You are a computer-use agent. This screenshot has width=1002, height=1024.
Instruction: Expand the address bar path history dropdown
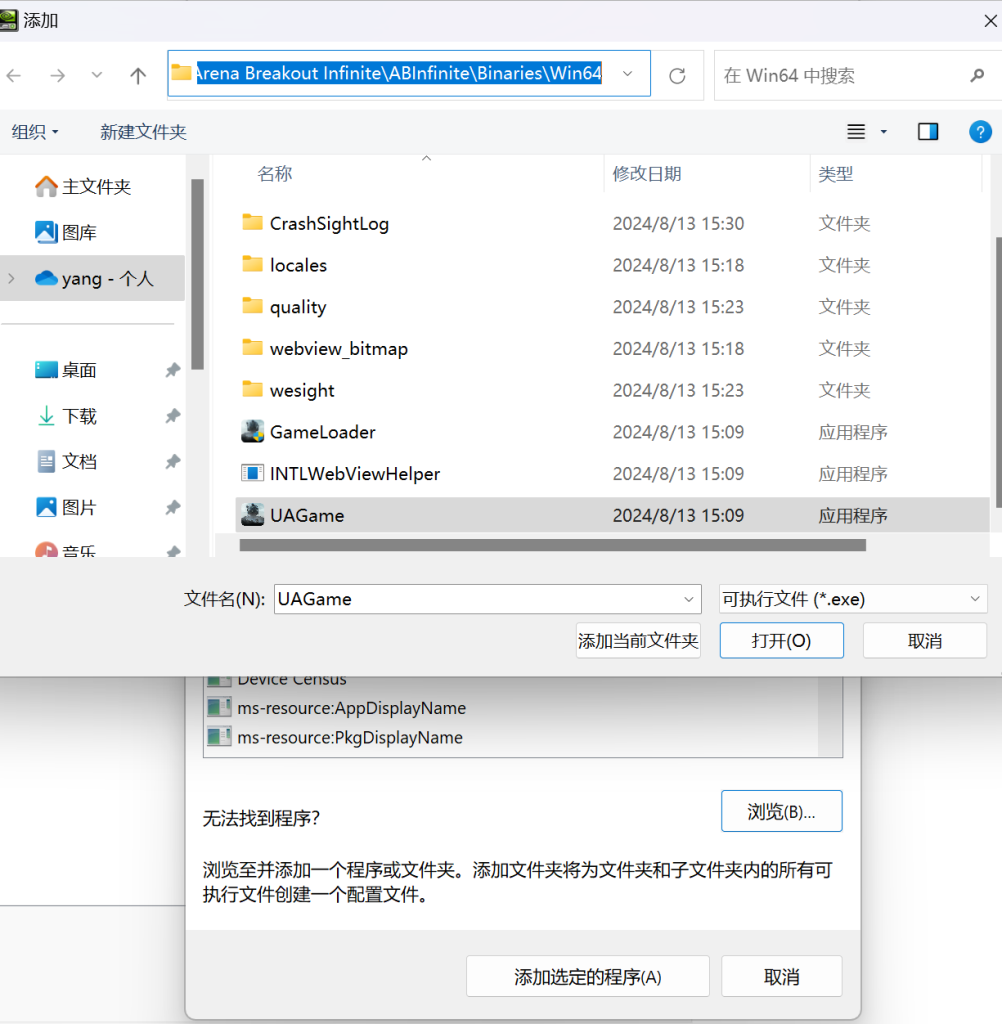coord(628,74)
